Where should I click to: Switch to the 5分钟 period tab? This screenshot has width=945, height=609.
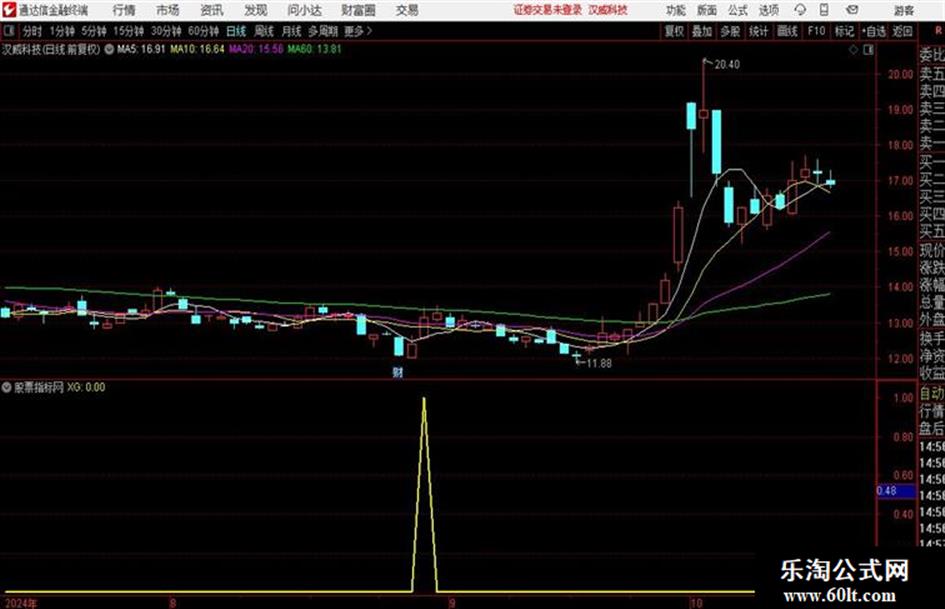94,31
